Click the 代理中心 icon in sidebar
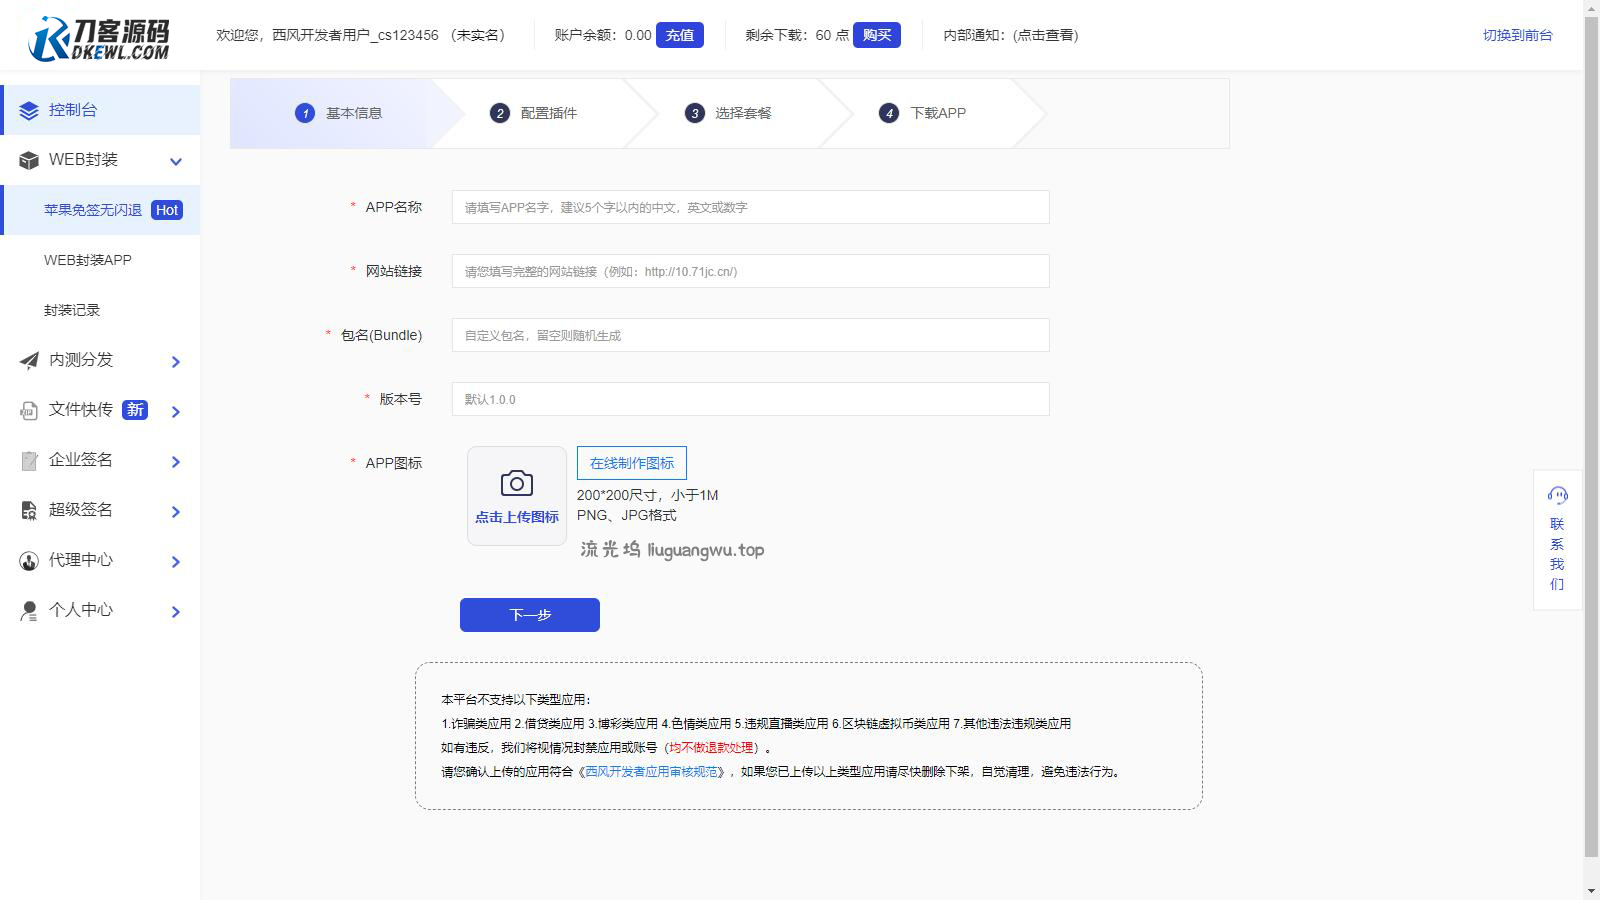This screenshot has height=900, width=1600. [x=29, y=560]
